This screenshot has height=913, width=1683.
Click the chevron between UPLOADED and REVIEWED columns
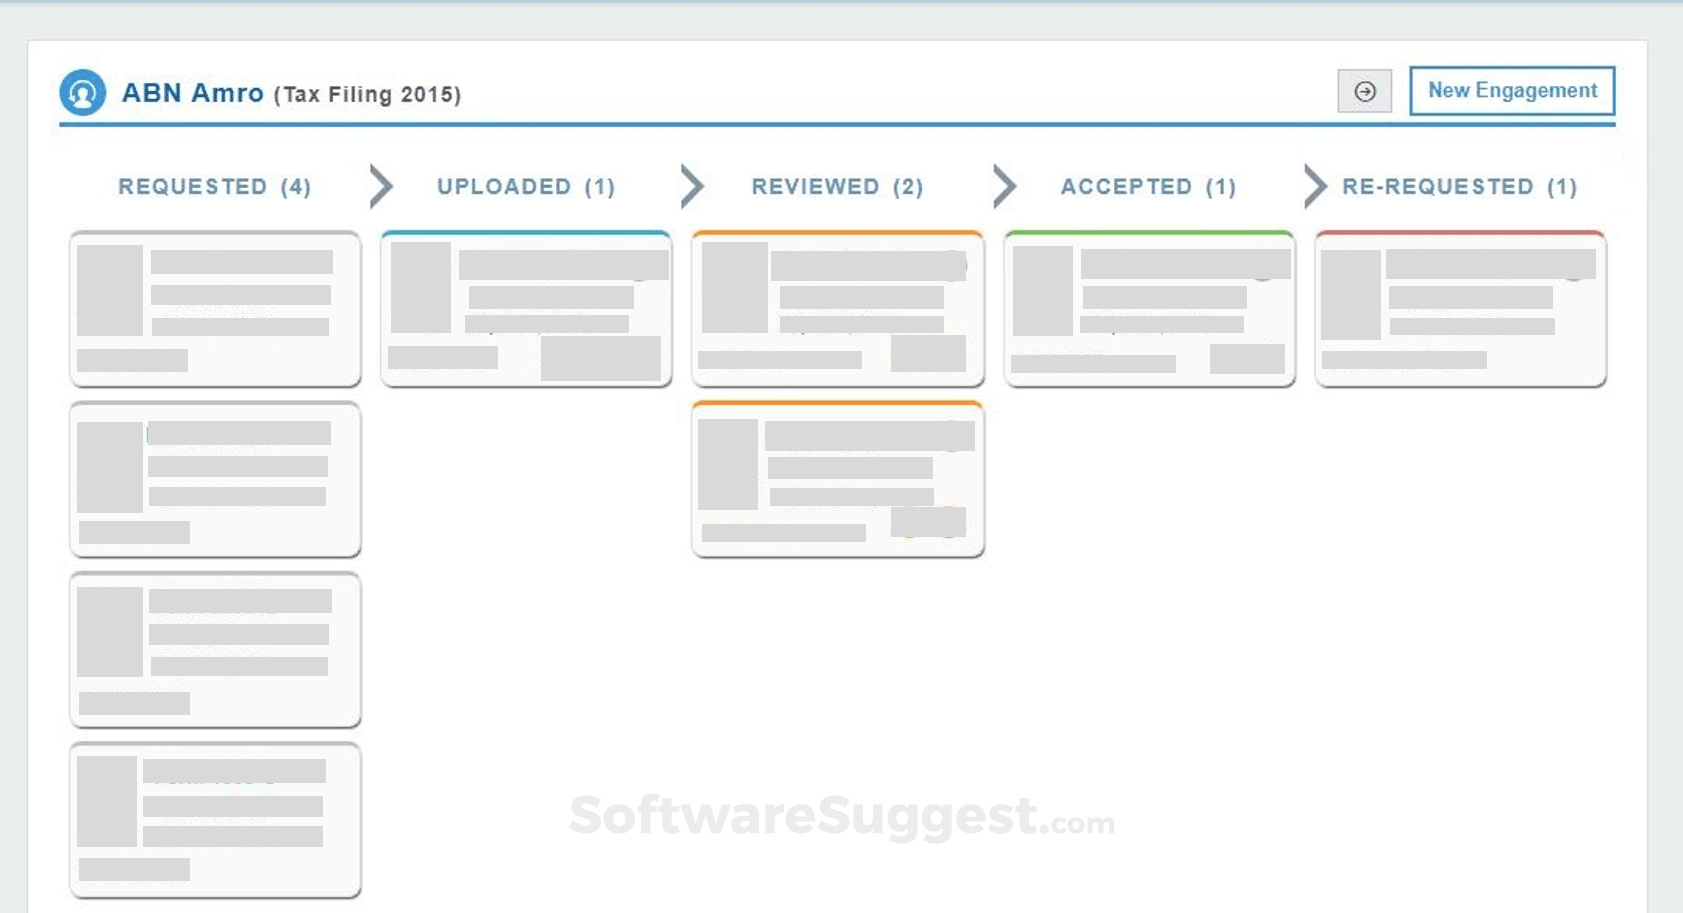(692, 185)
